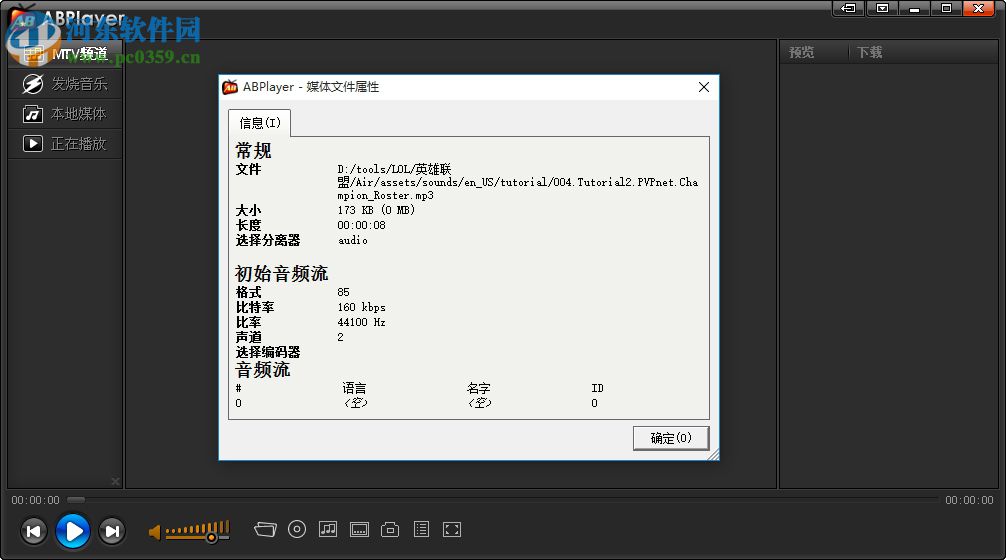Switch to the 下载 tab
The image size is (1006, 560).
[869, 52]
